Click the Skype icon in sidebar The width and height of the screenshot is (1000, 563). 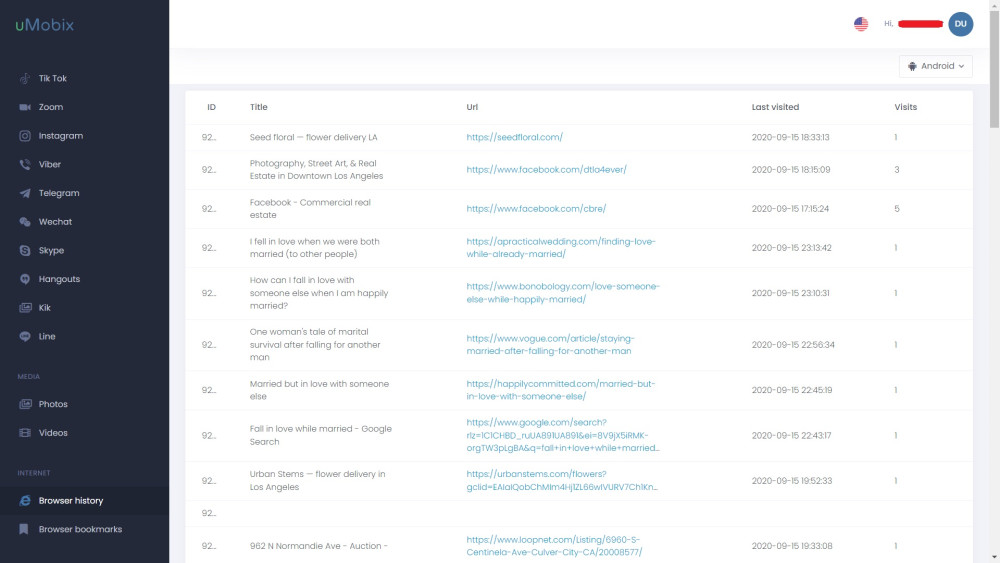[x=25, y=251]
